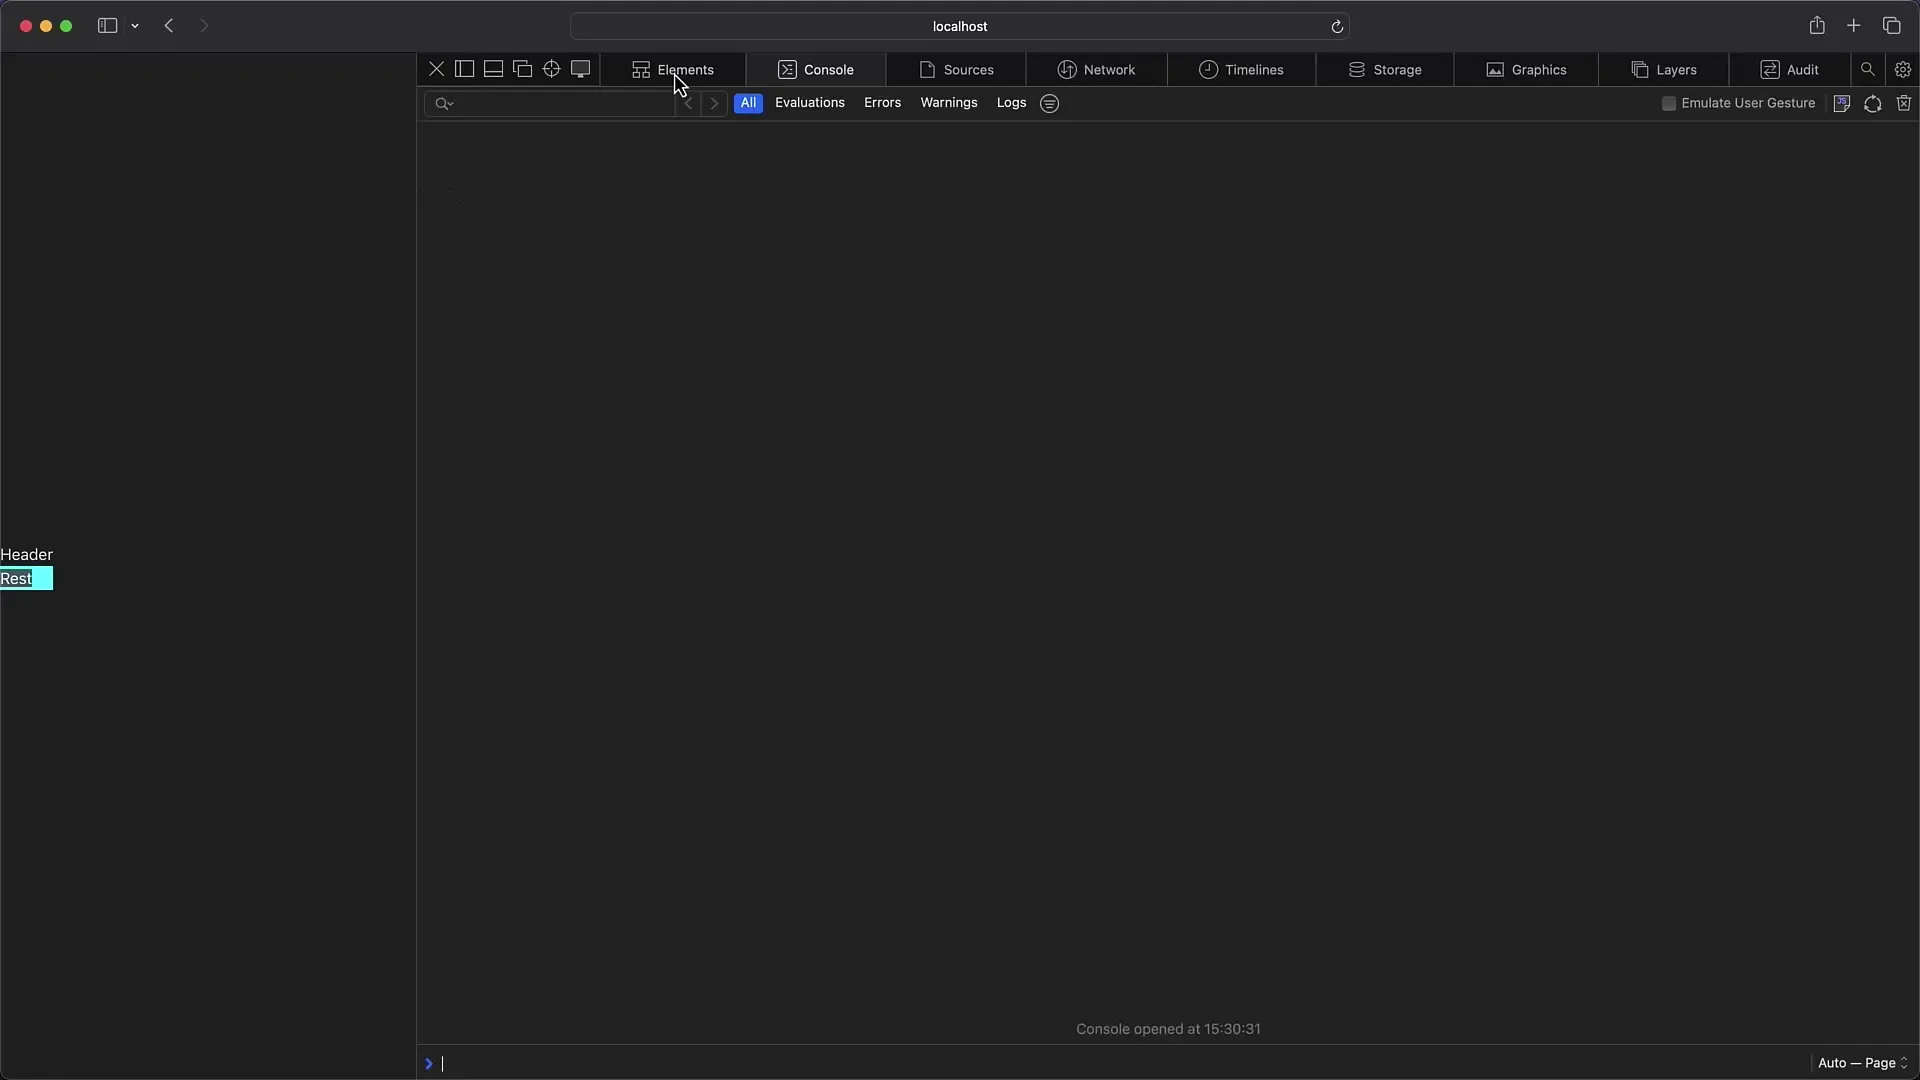
Task: Open the Elements tab
Action: click(x=673, y=70)
